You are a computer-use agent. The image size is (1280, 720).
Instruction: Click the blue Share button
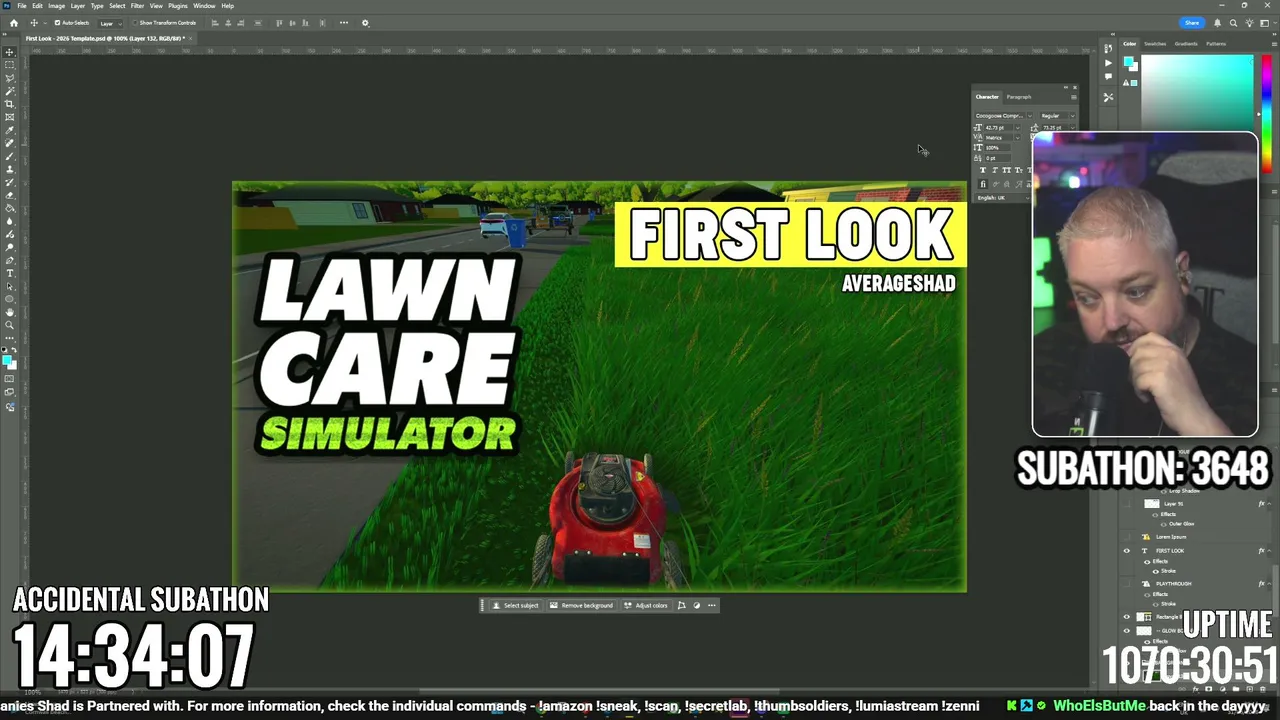[x=1192, y=23]
